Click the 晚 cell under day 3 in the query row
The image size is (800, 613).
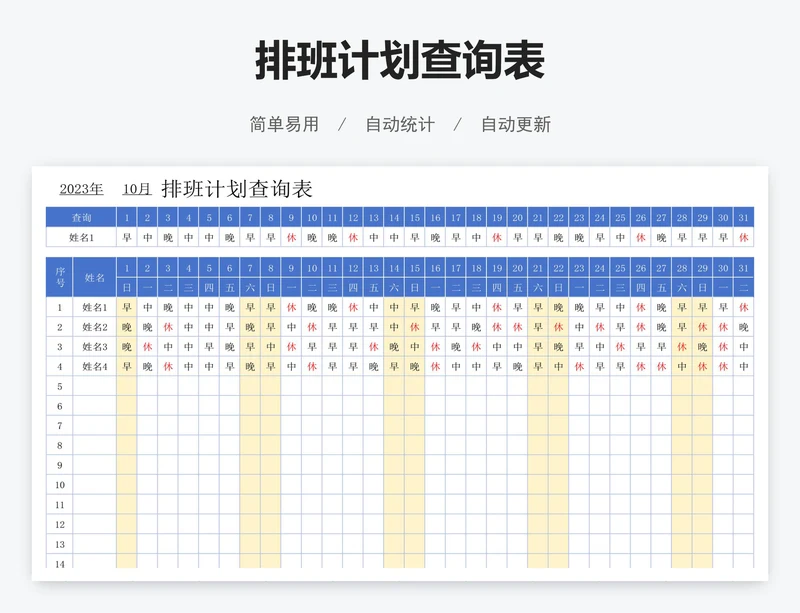(168, 237)
